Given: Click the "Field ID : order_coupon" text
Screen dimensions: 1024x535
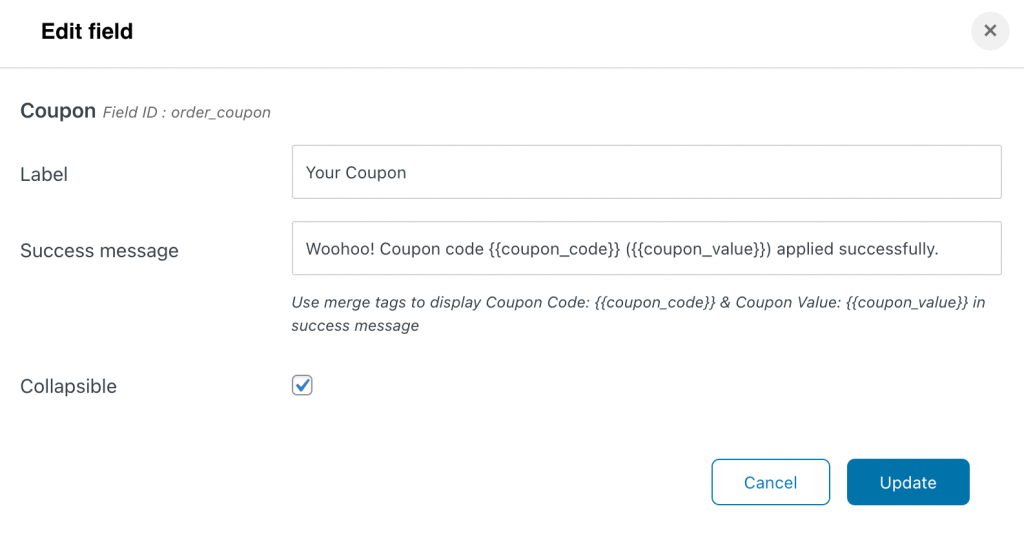Looking at the screenshot, I should (187, 112).
